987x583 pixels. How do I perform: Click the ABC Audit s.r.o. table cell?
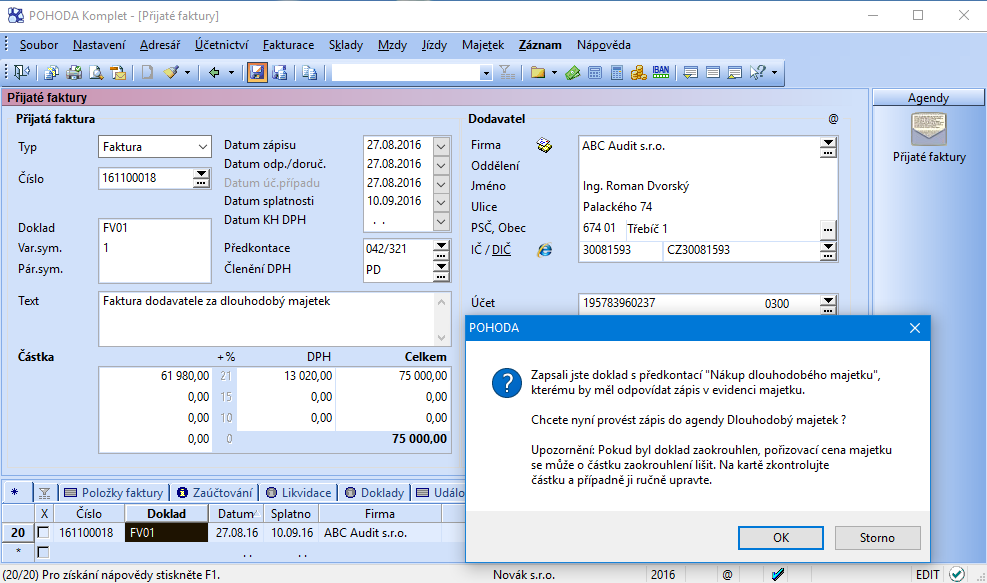click(380, 533)
